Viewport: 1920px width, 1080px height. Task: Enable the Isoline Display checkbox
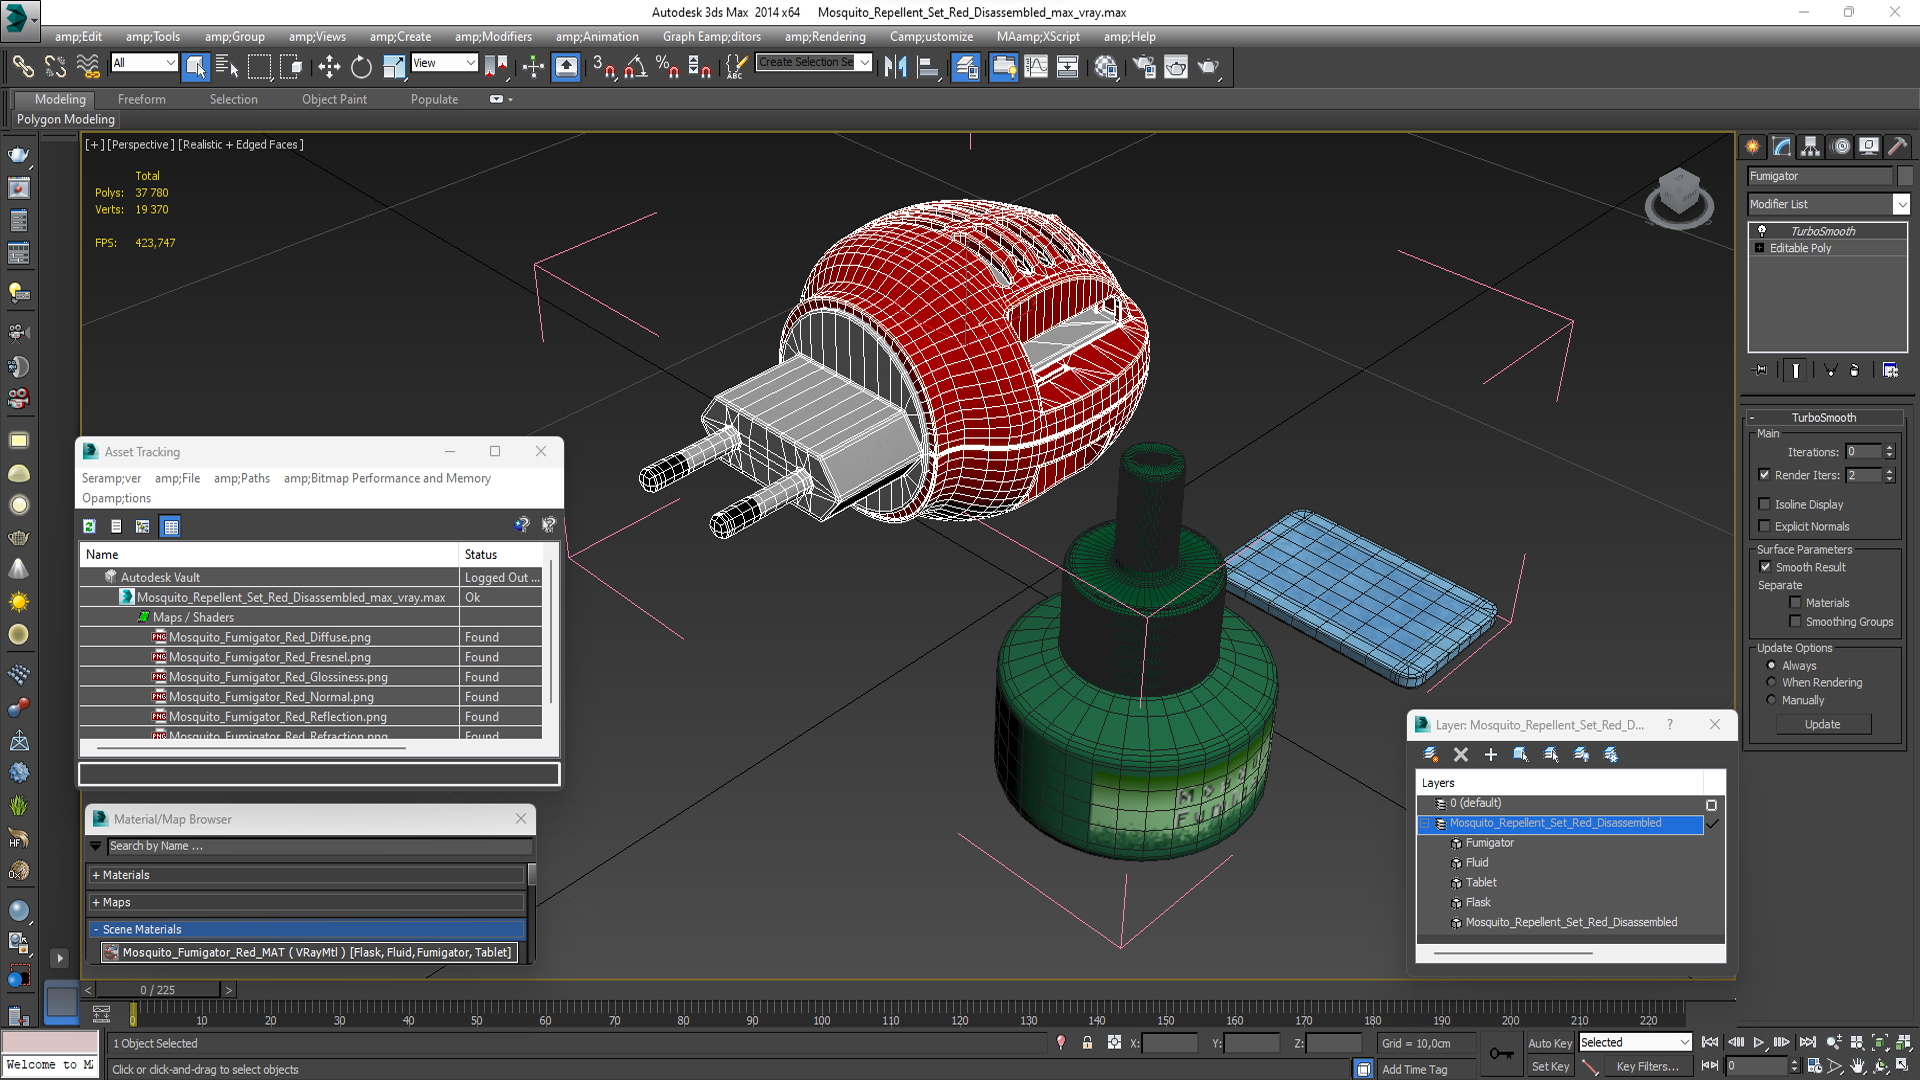1765,505
